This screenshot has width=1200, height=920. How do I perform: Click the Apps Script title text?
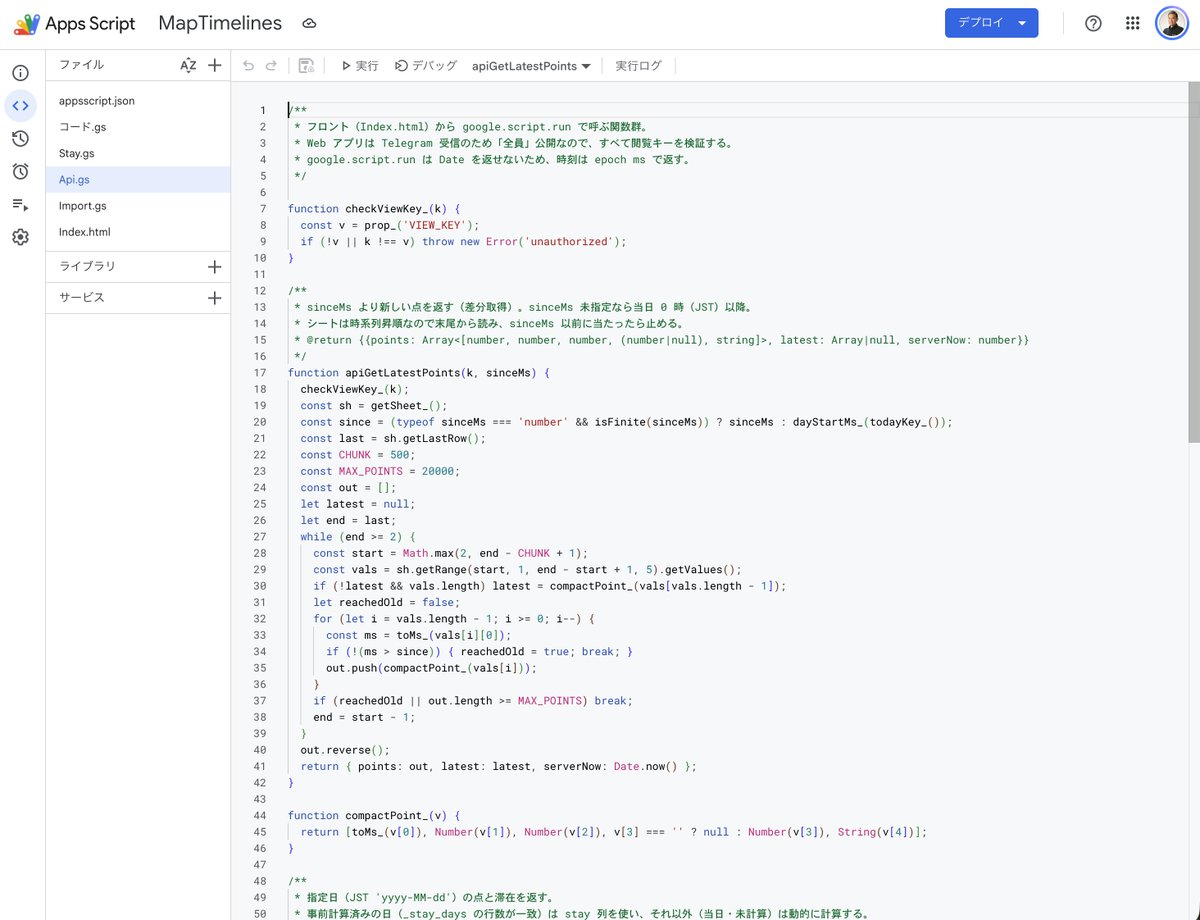(90, 24)
